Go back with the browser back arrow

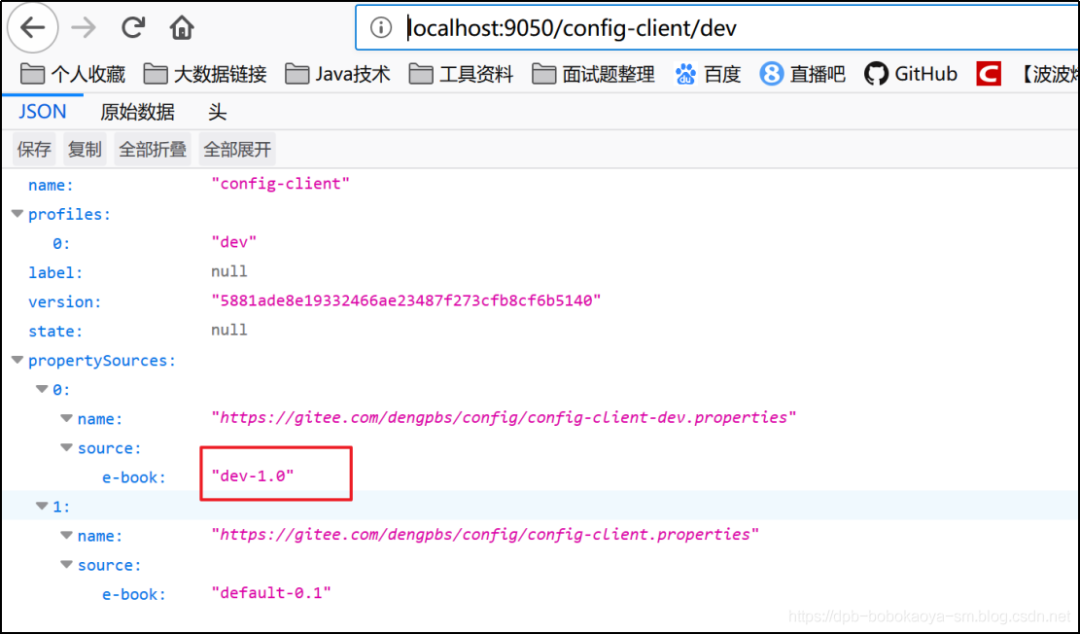click(32, 28)
